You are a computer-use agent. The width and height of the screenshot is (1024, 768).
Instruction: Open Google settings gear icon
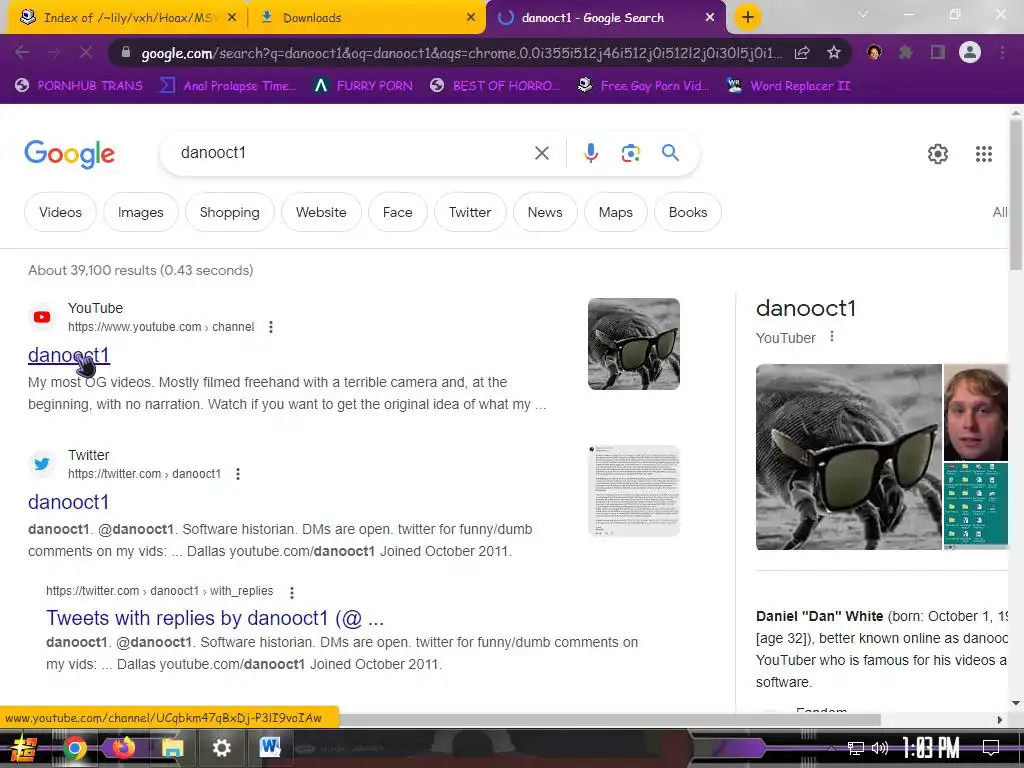click(x=938, y=154)
